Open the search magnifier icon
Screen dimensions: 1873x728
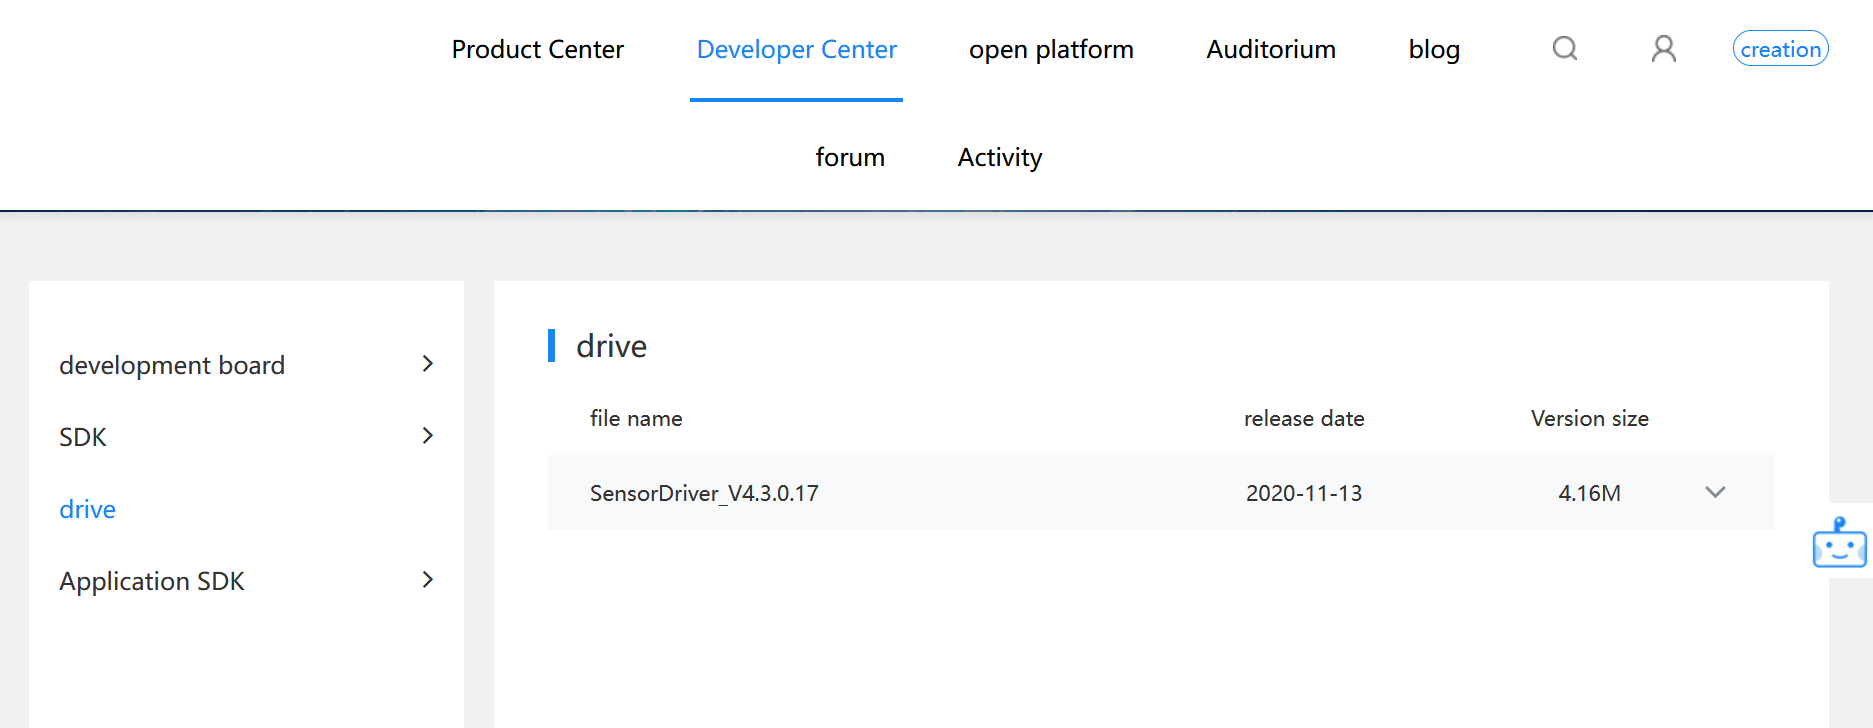[1565, 49]
